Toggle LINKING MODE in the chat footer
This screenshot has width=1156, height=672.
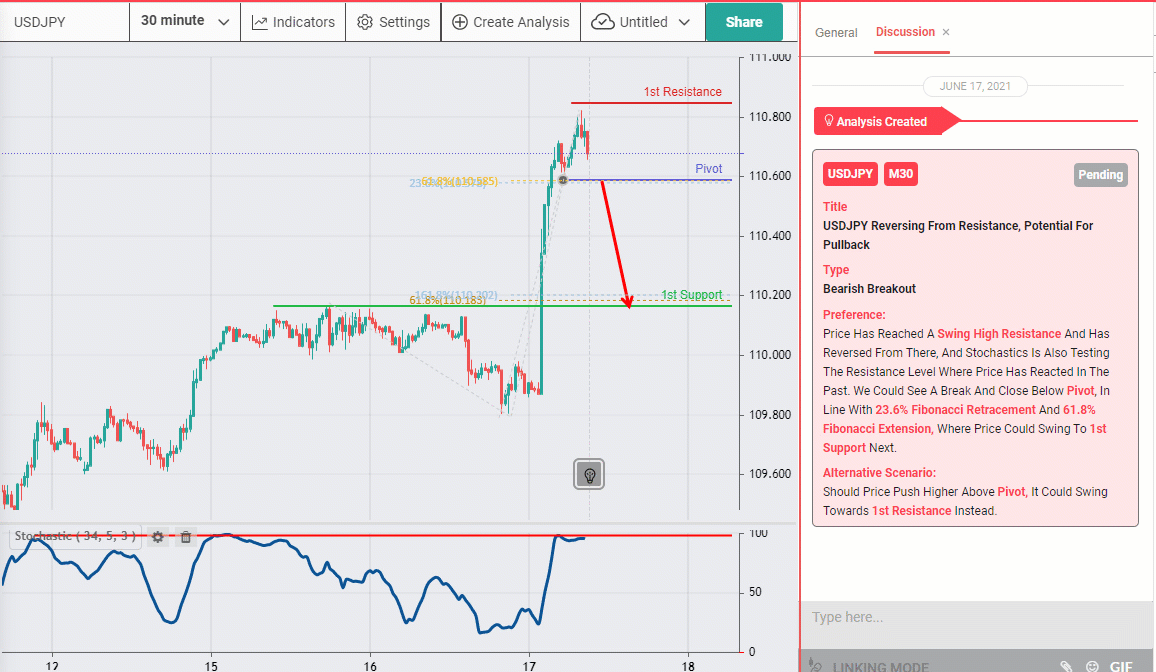[x=880, y=666]
